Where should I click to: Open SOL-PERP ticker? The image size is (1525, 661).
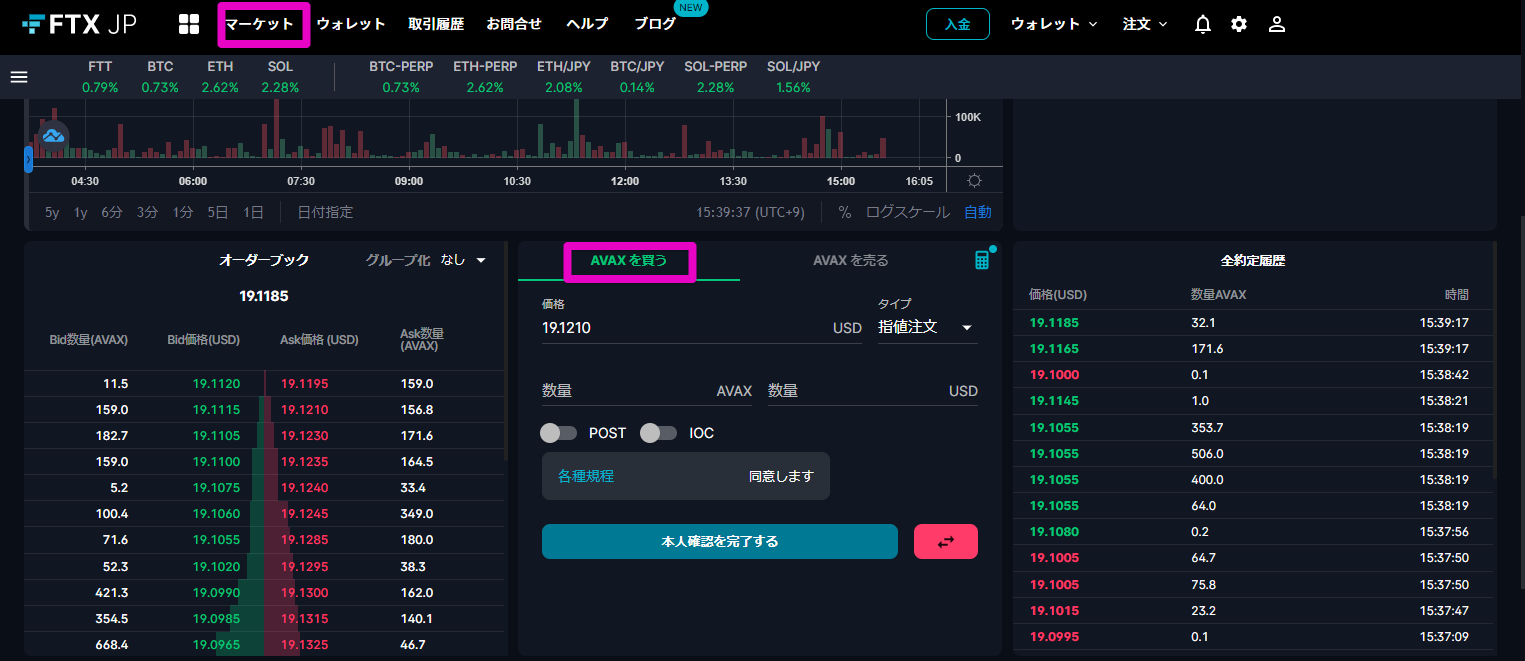pyautogui.click(x=716, y=77)
